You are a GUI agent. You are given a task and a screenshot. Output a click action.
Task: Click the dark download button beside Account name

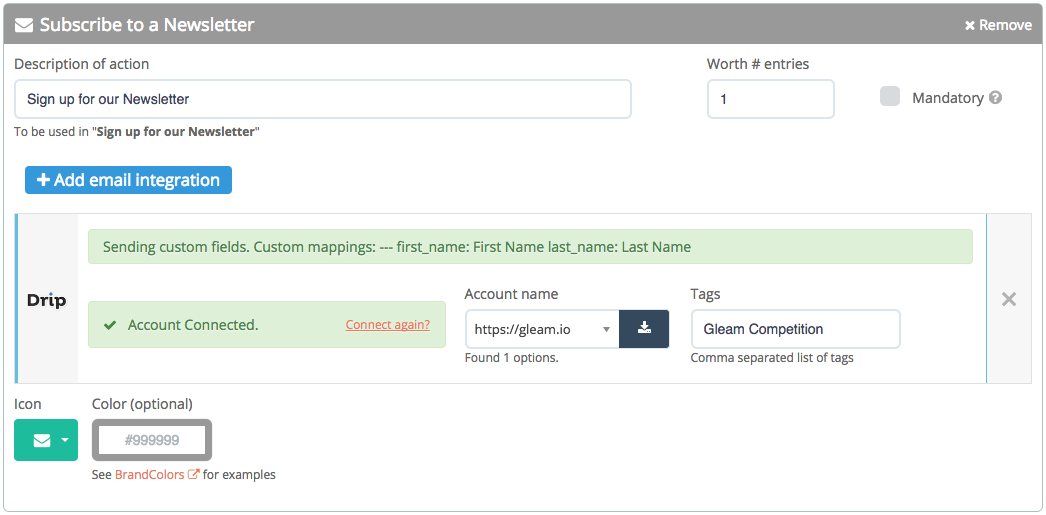pyautogui.click(x=644, y=328)
